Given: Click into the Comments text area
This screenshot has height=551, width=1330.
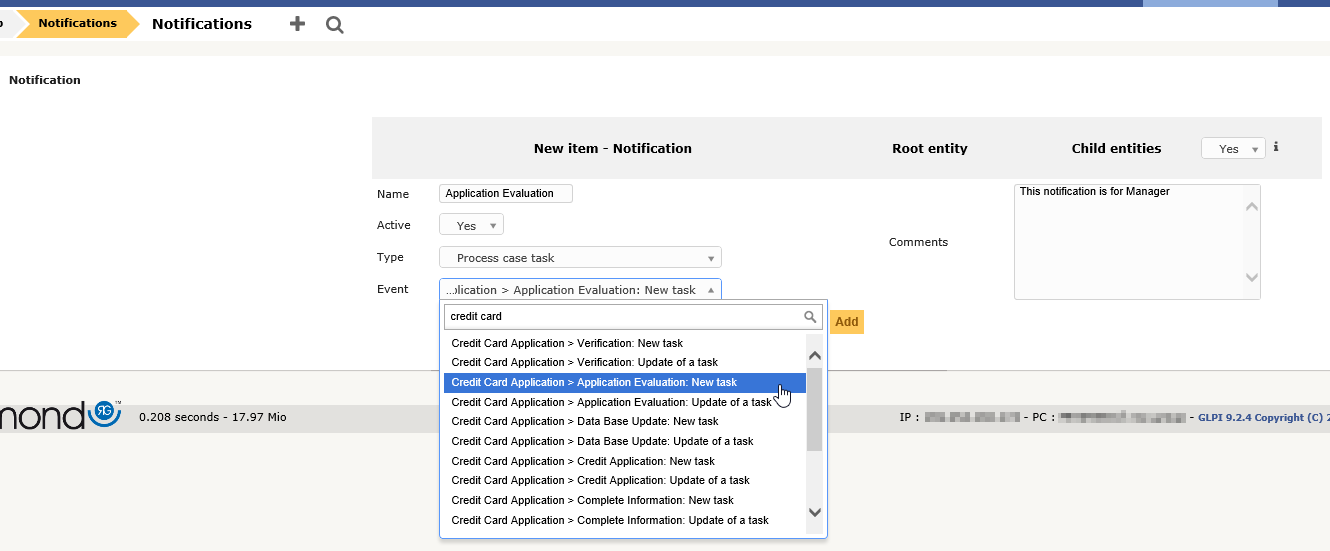Looking at the screenshot, I should coord(1130,242).
